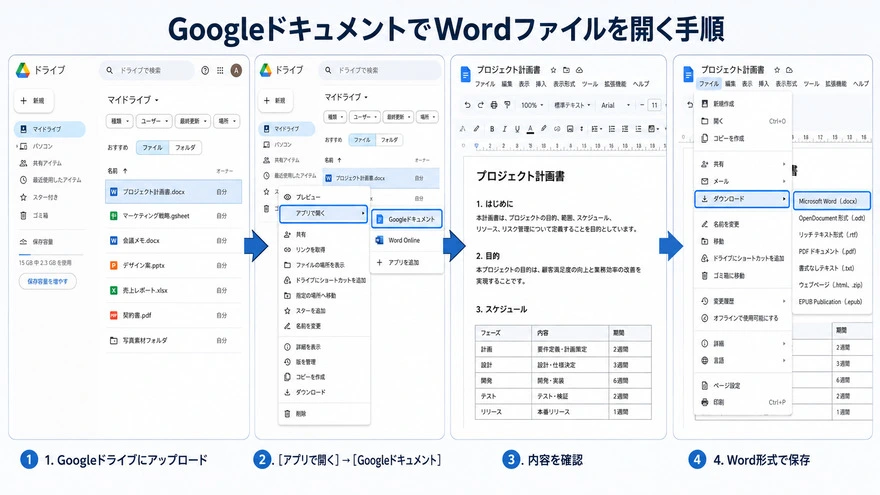
Task: Click the decrease font size minus icon
Action: click(642, 105)
